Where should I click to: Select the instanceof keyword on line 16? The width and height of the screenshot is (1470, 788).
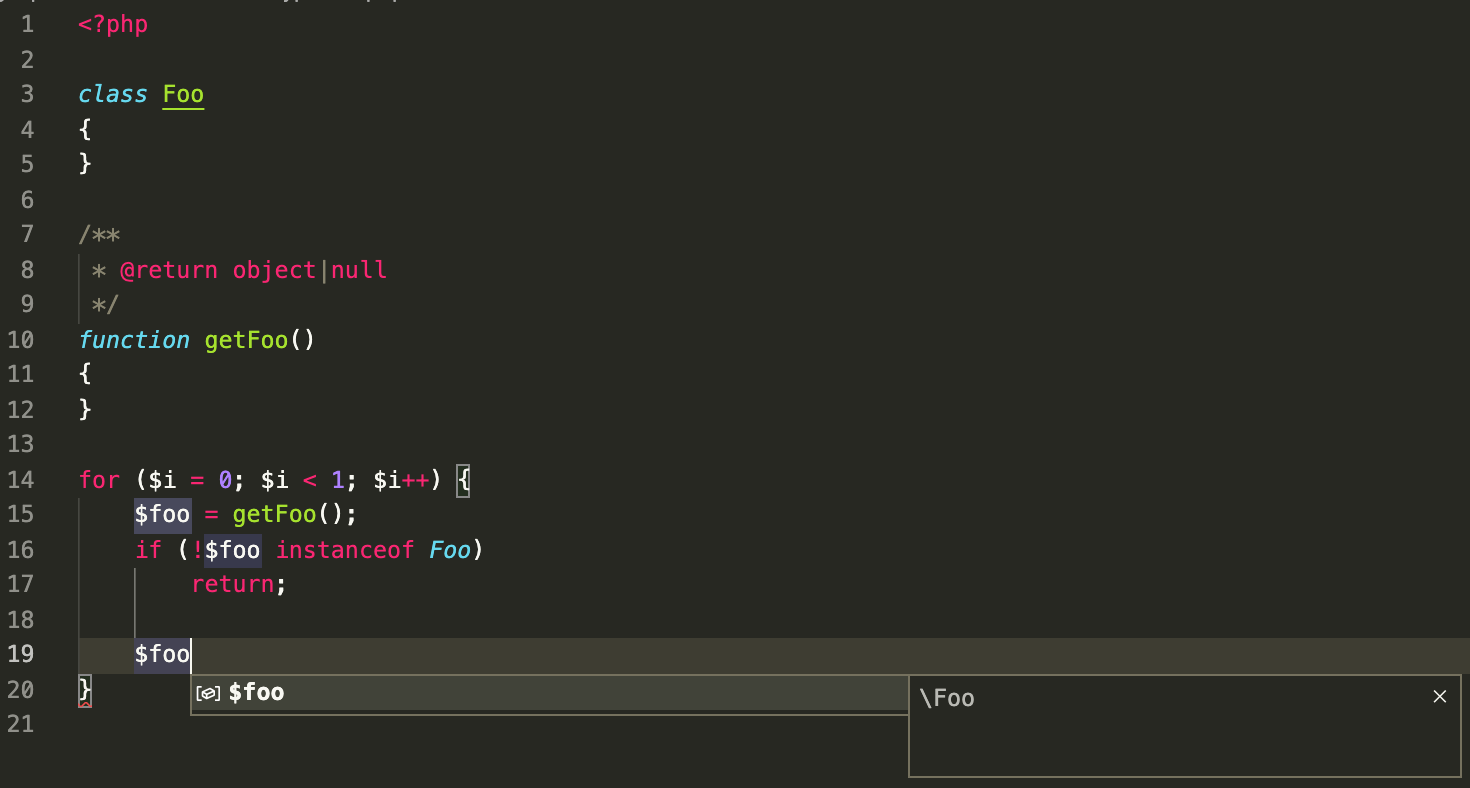(x=345, y=549)
